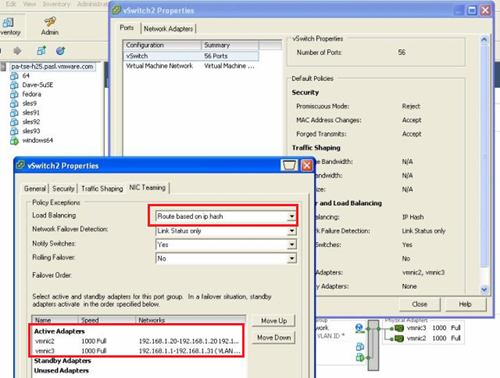Click the new virtual machine toolbar icon
This screenshot has height=378, width=500.
[x=41, y=51]
